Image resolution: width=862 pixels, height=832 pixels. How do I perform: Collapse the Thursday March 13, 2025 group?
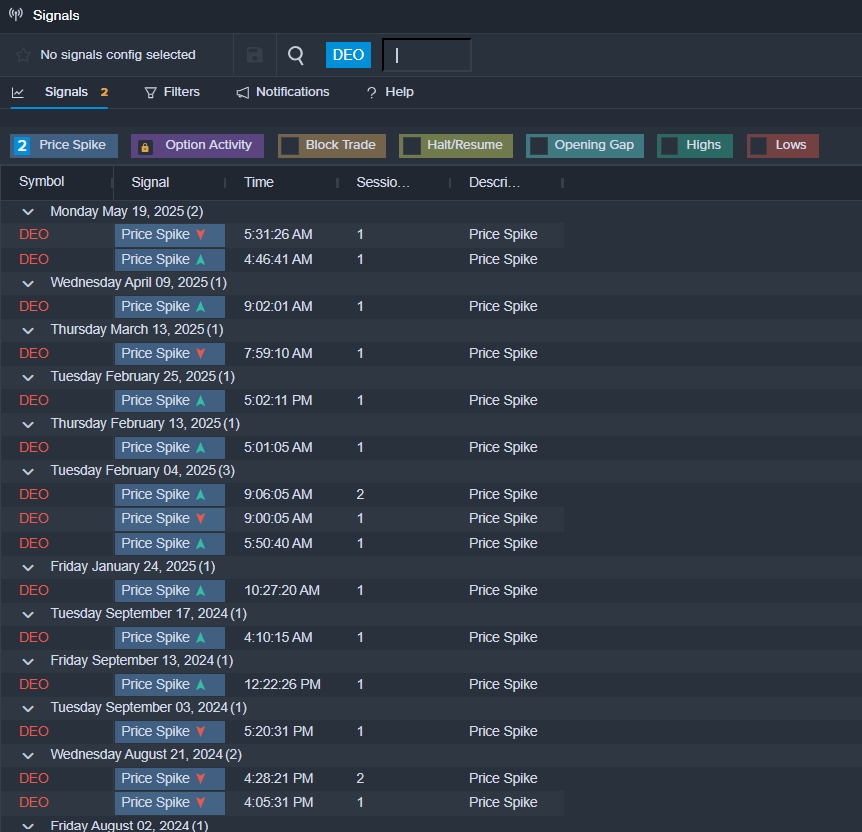(x=28, y=330)
